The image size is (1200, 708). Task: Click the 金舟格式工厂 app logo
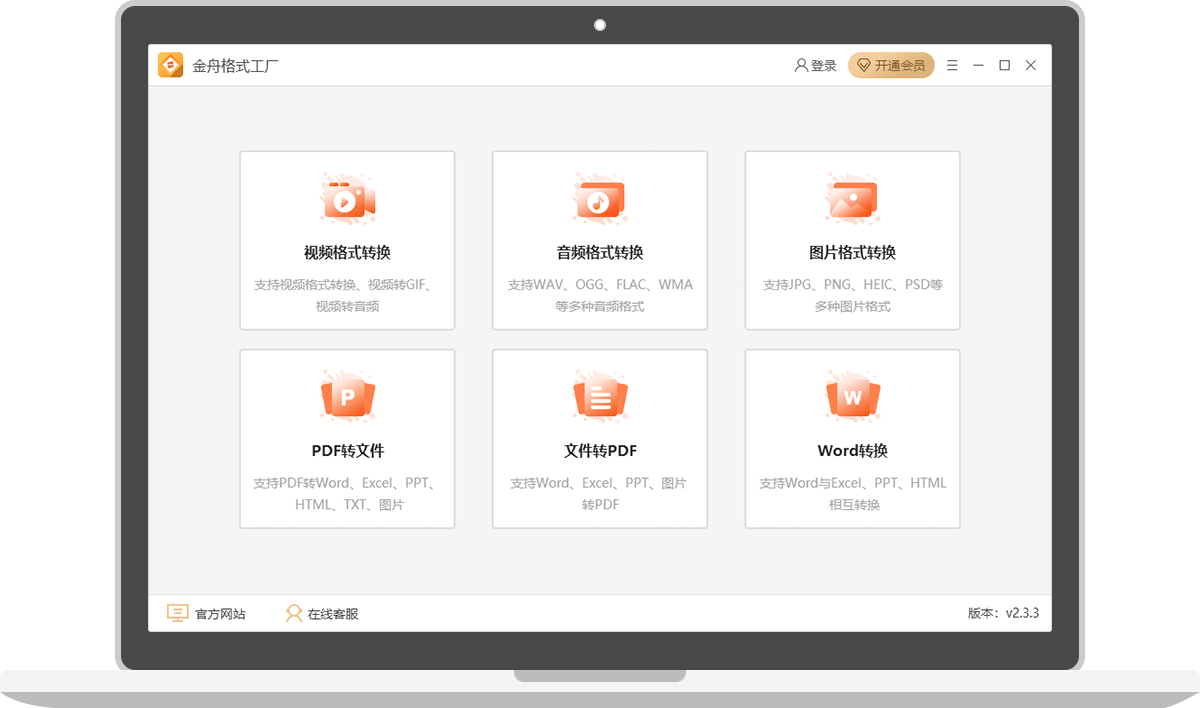point(171,65)
